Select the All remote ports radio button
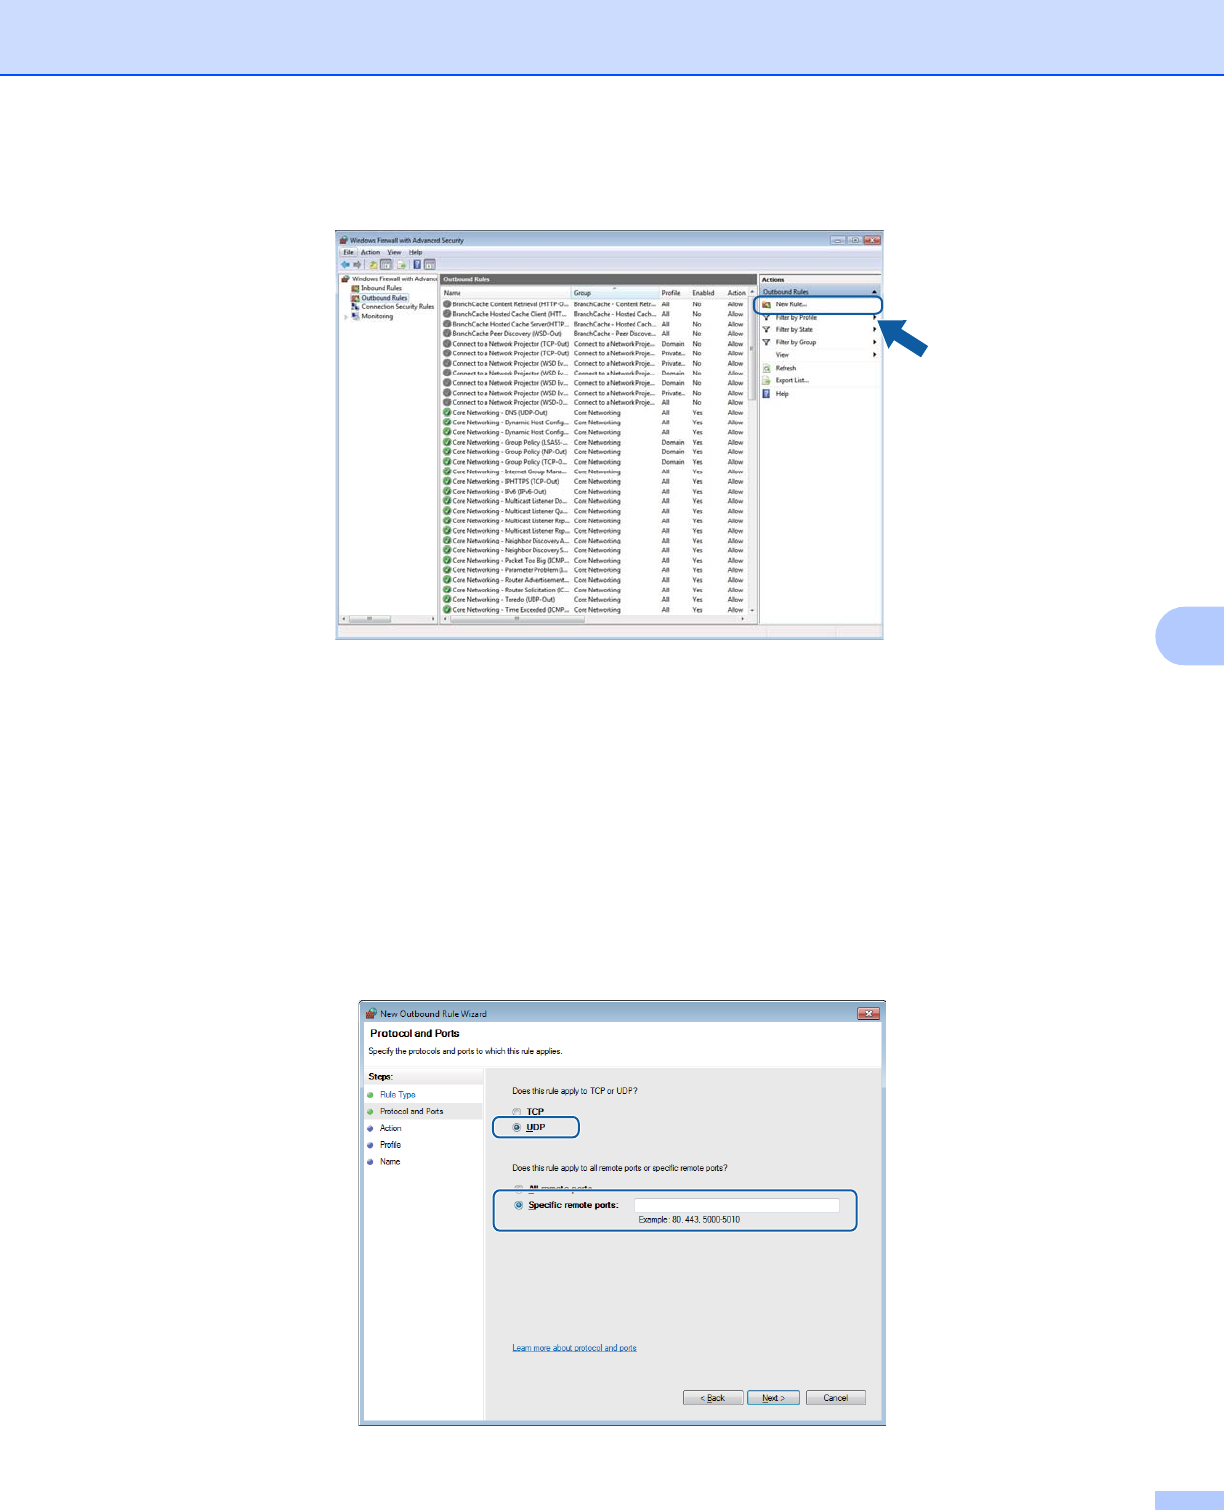The image size is (1224, 1510). pos(519,1189)
